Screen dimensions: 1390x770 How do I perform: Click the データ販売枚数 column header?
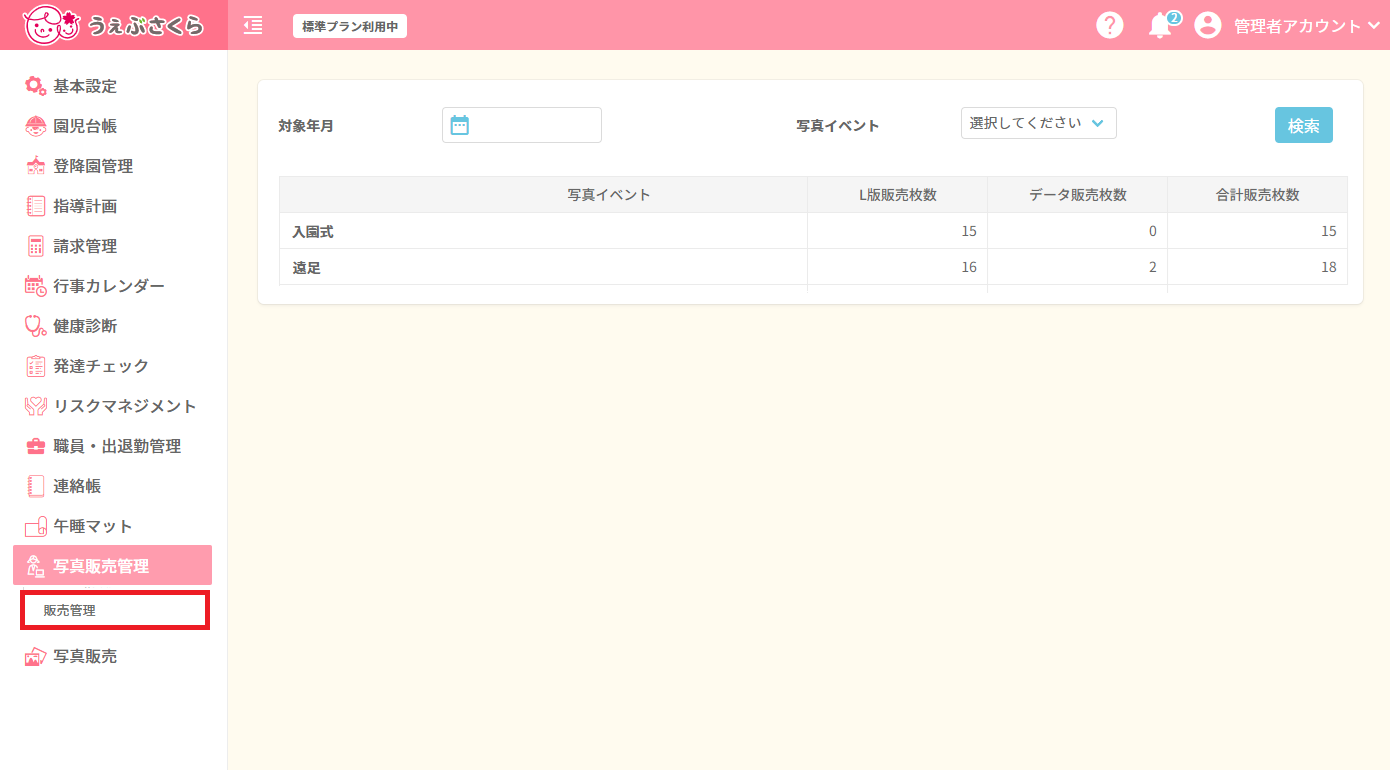click(1078, 195)
